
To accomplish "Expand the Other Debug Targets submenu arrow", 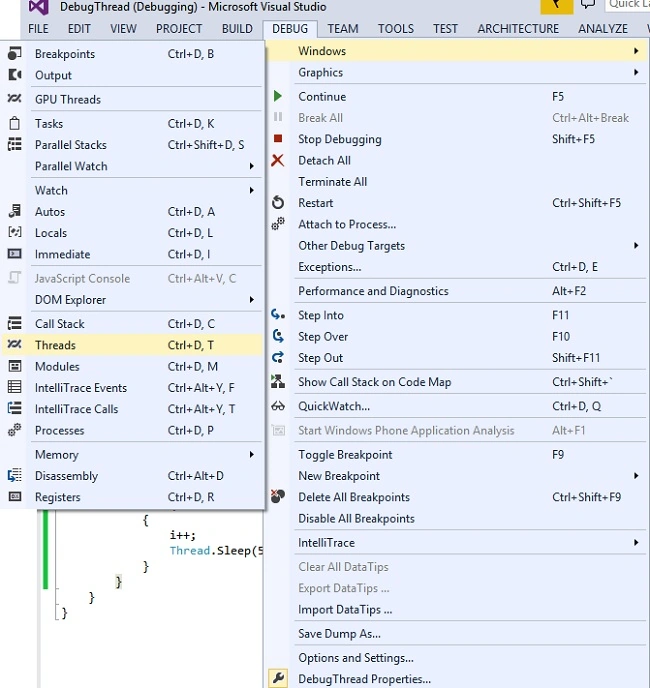I will (x=636, y=245).
